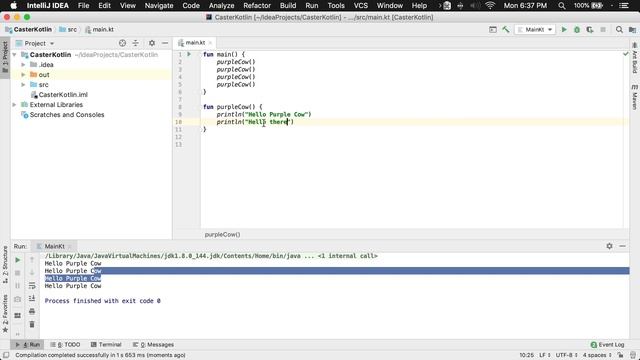Clear all console output with trash icon
The image size is (640, 360).
tap(32, 324)
